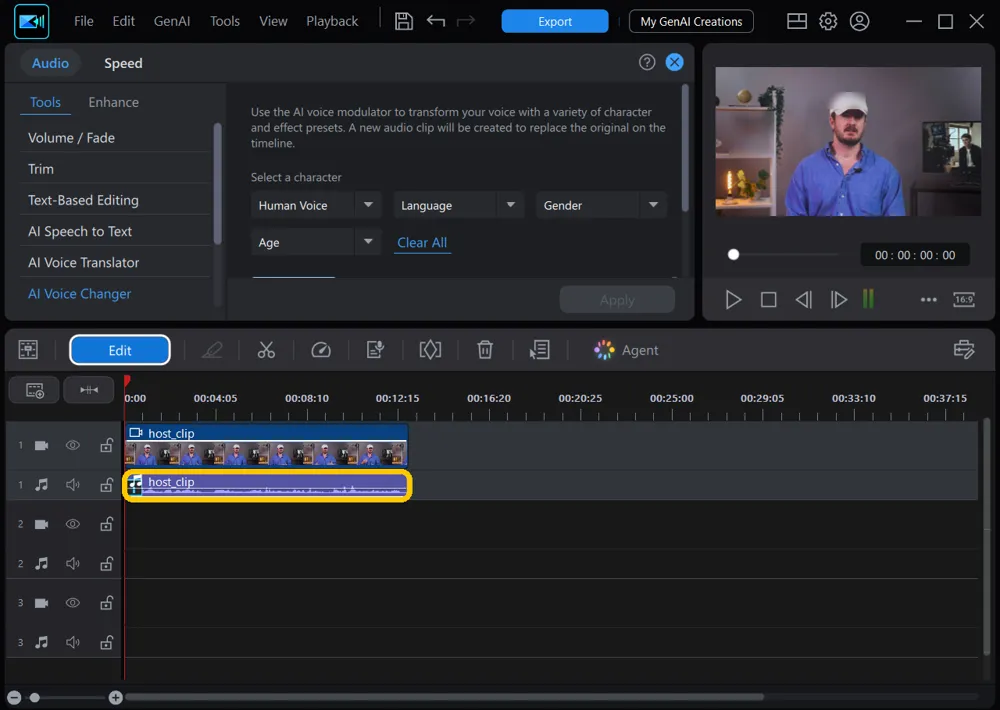
Task: Click the add track icon button
Action: tap(34, 390)
